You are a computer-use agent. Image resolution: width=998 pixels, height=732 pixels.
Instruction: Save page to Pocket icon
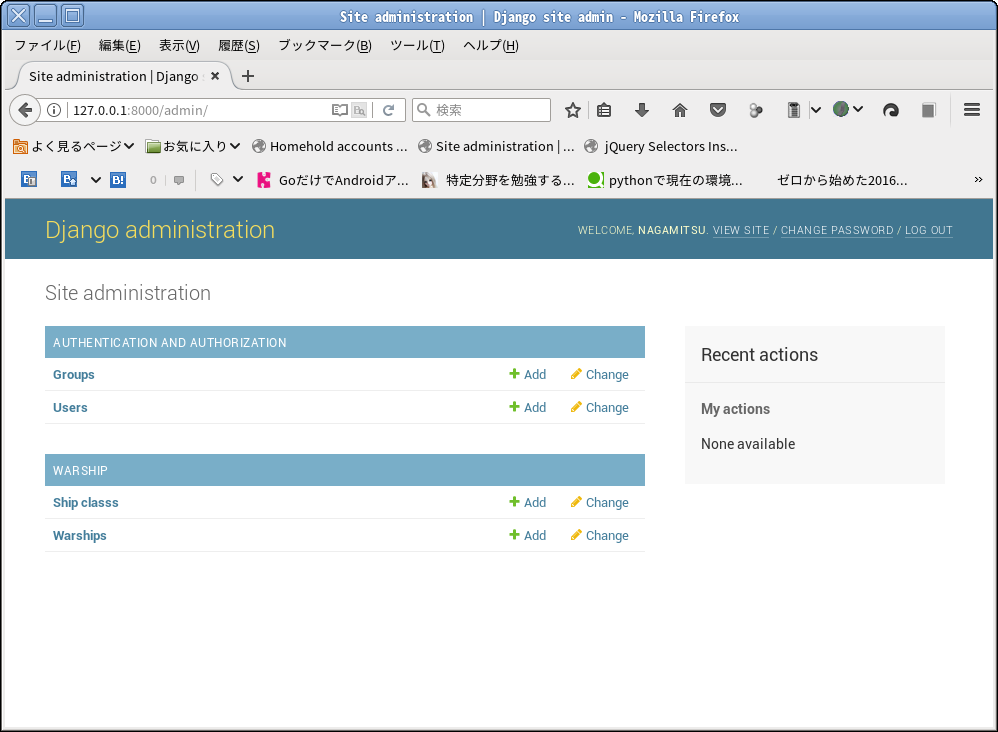(x=718, y=110)
